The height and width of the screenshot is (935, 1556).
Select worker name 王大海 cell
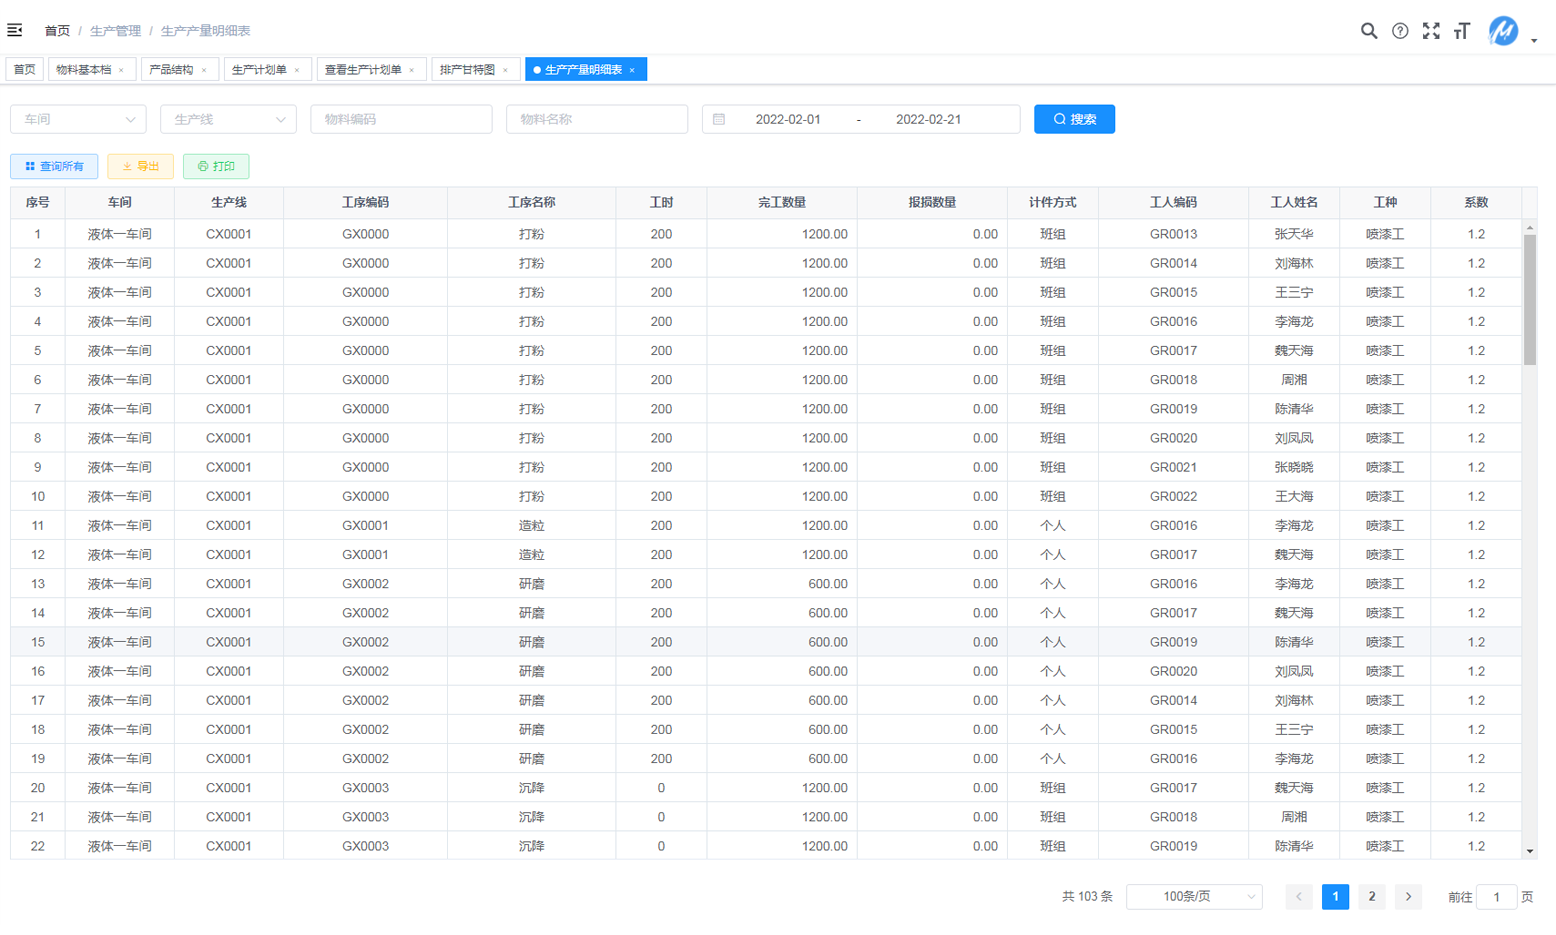(1294, 496)
